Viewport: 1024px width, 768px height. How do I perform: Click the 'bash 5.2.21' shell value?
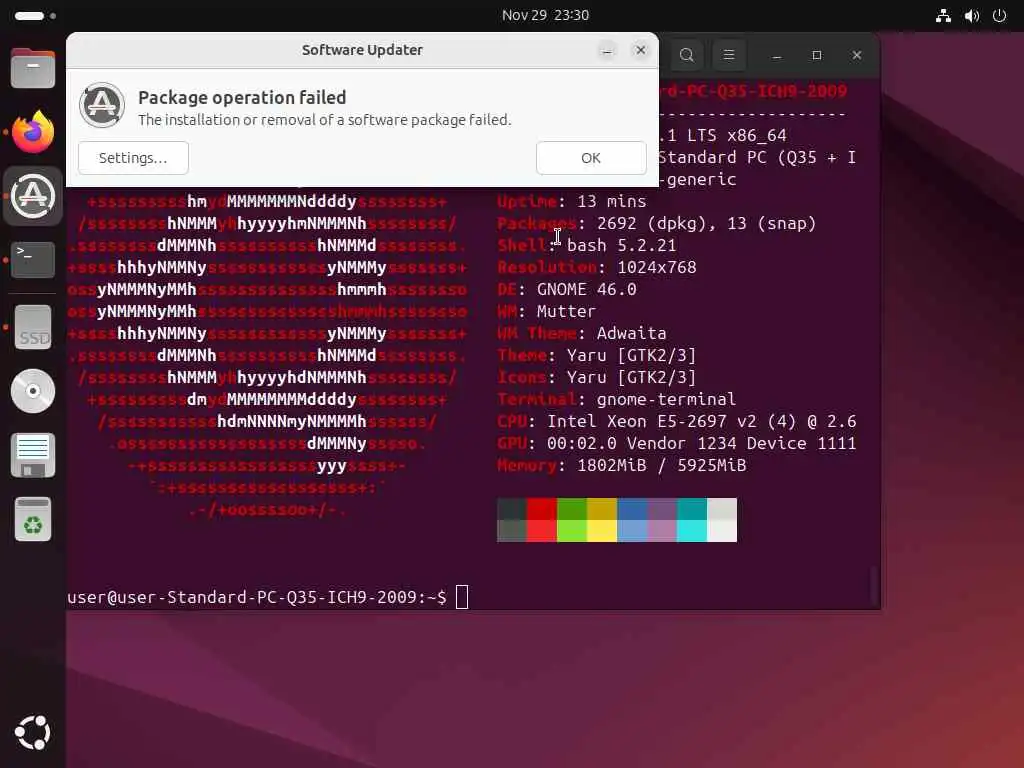(x=621, y=246)
